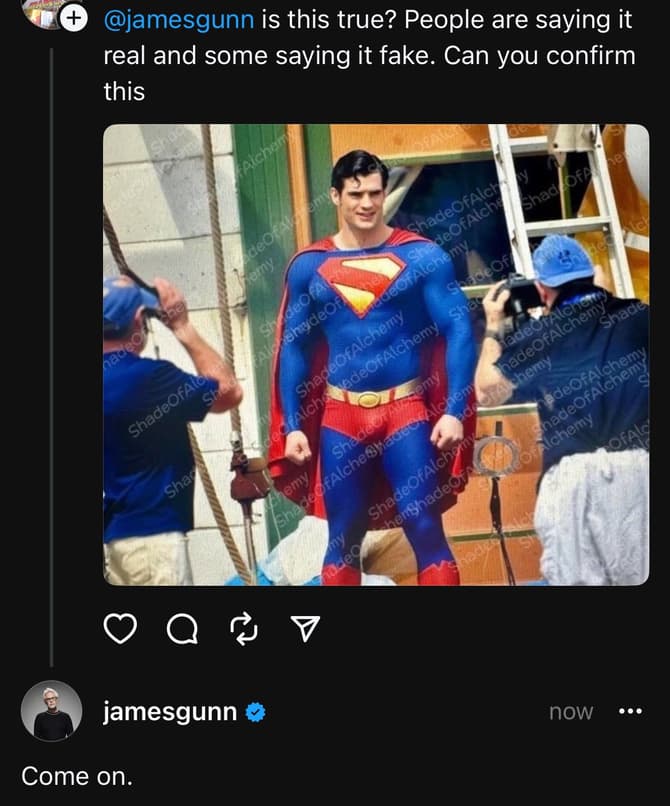Viewport: 670px width, 806px height.
Task: Like the post with heart icon
Action: 120,628
